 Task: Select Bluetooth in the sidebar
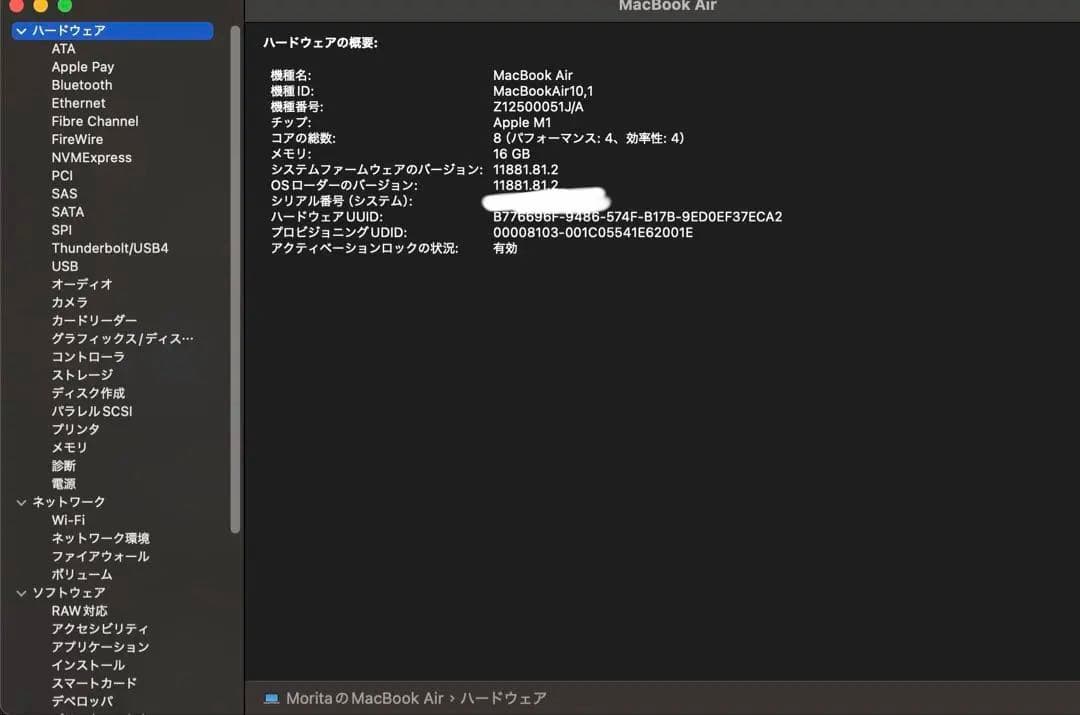pos(81,85)
